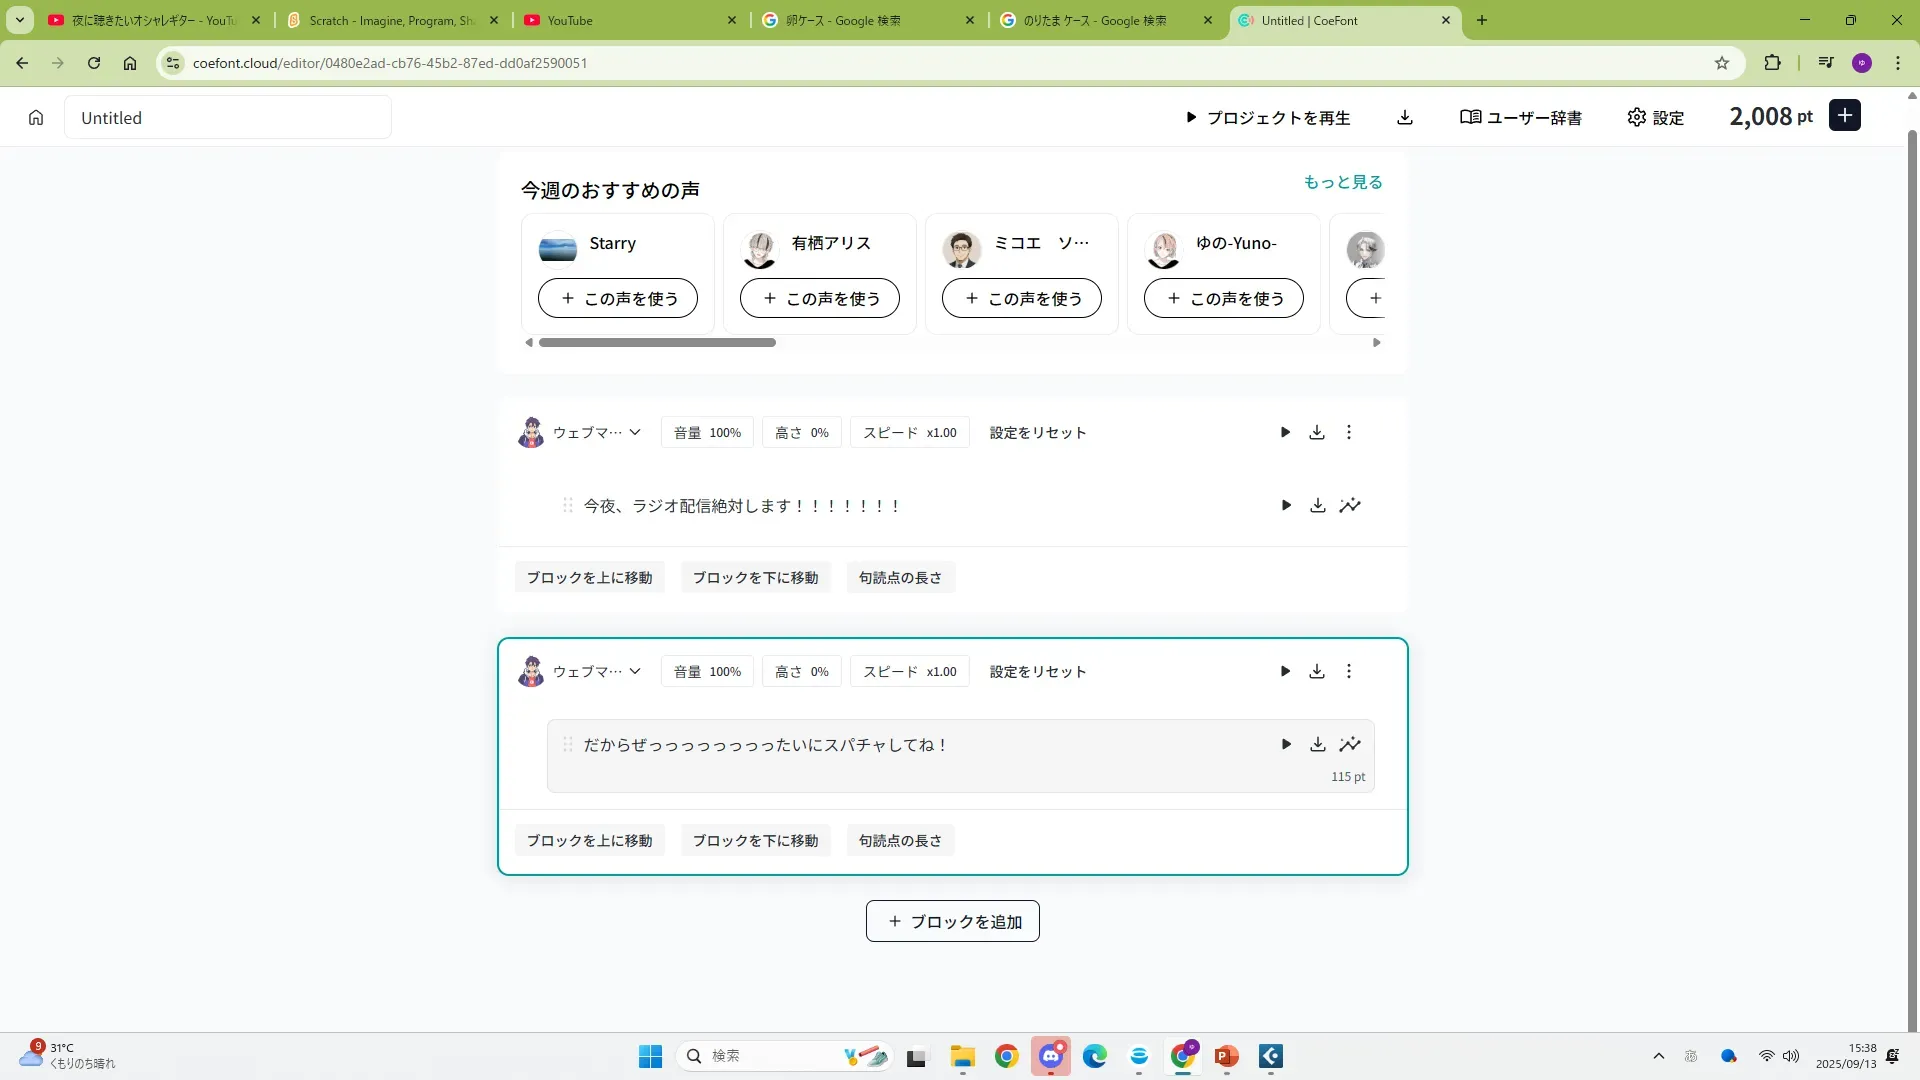Use the 有栖アリス voice
The image size is (1920, 1080).
(x=819, y=298)
